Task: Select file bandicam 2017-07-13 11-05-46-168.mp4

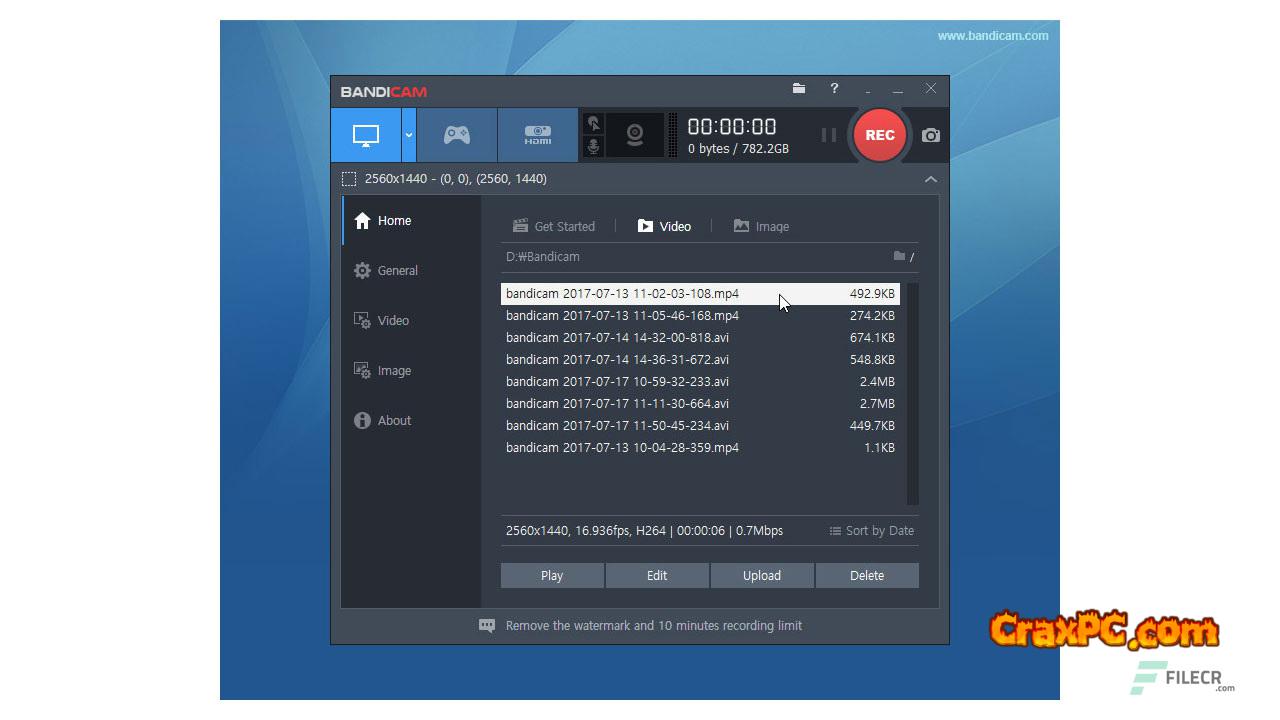Action: 700,316
